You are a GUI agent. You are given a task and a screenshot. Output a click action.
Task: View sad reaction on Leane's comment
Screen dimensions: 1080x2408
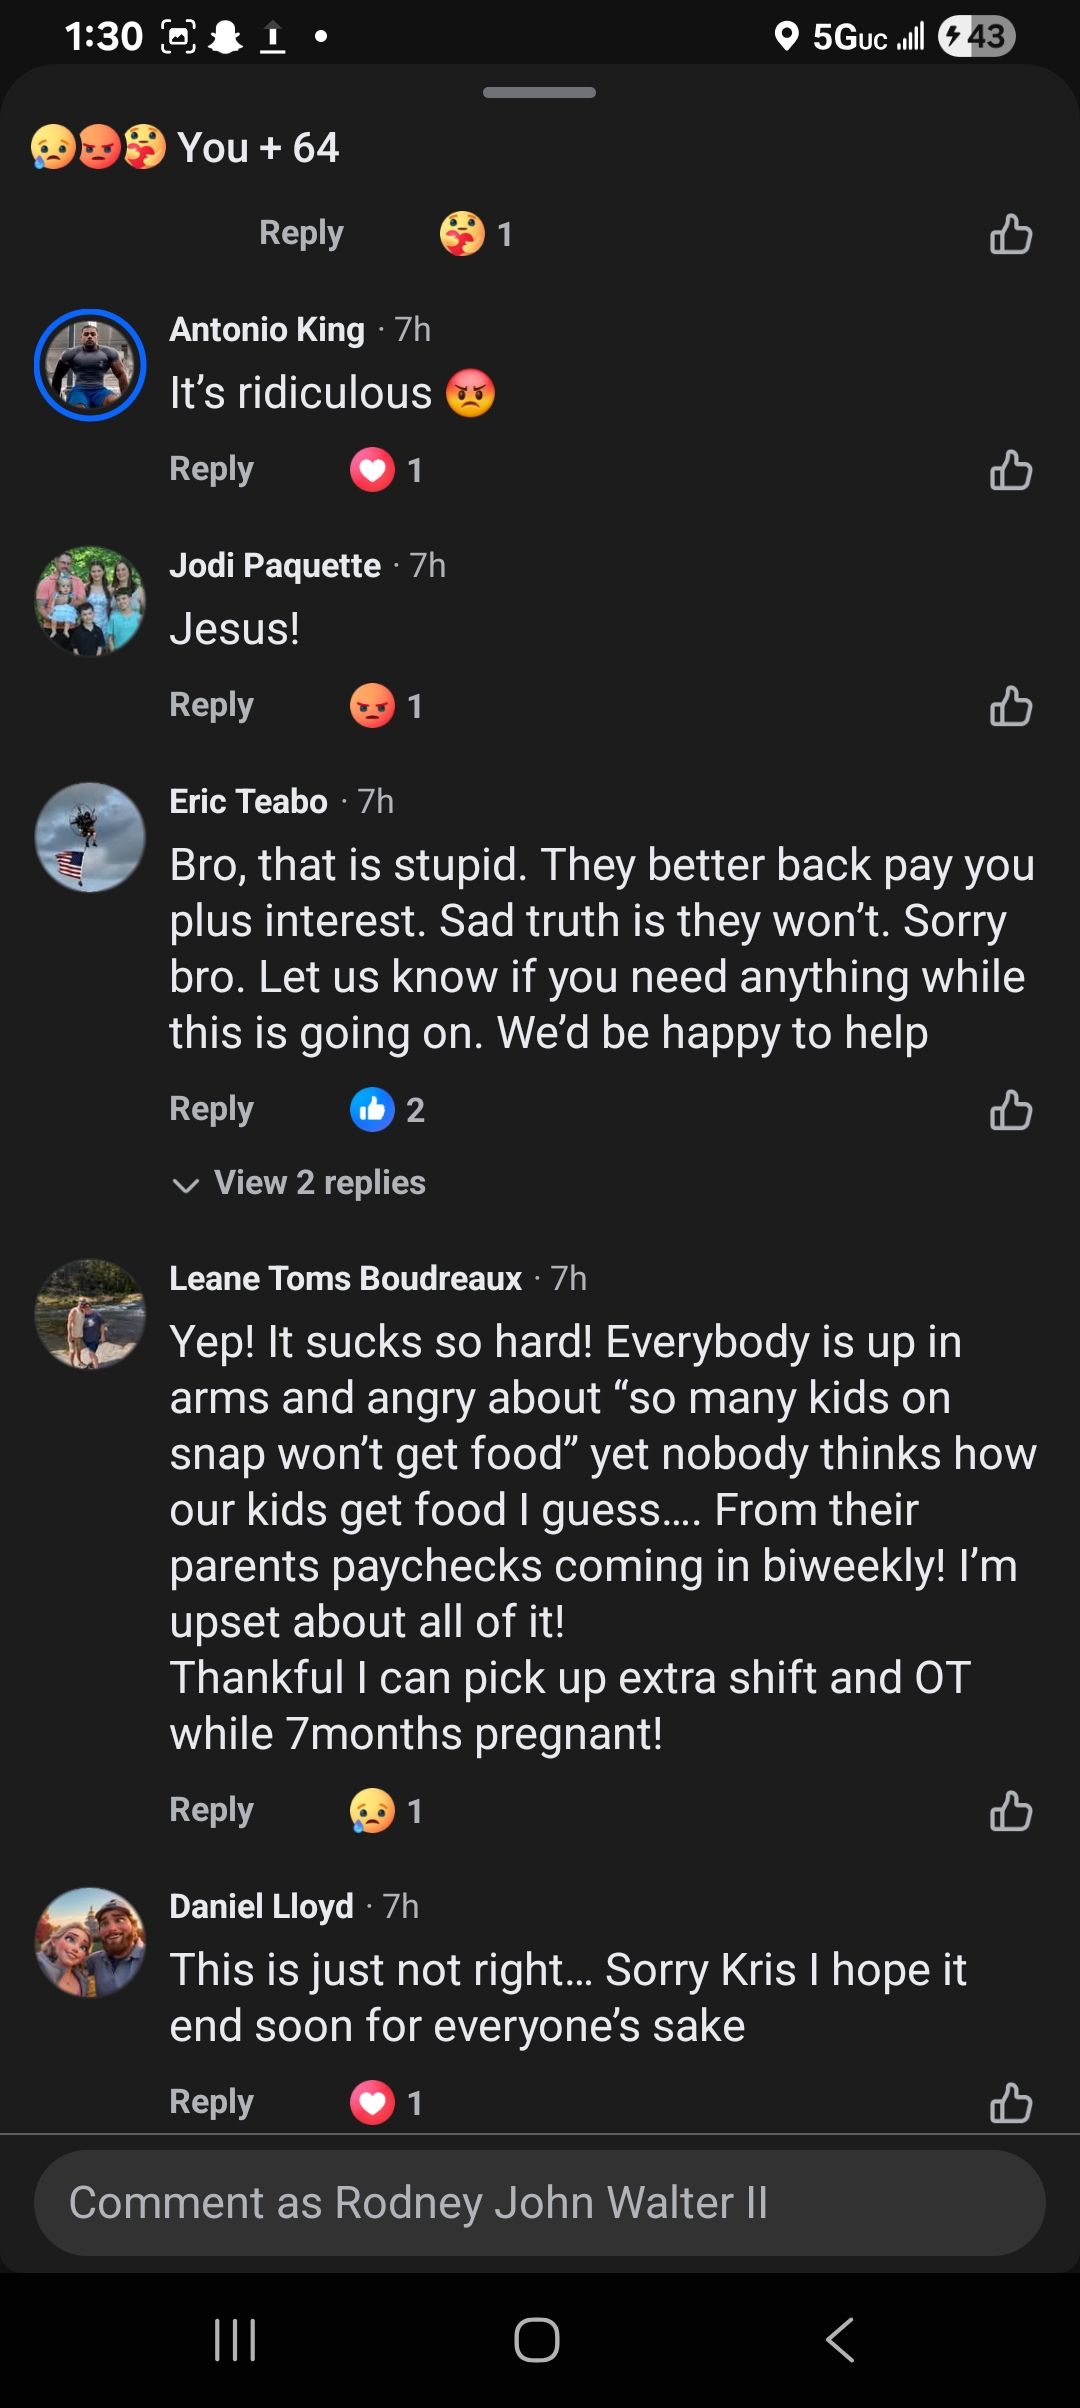coord(385,1811)
